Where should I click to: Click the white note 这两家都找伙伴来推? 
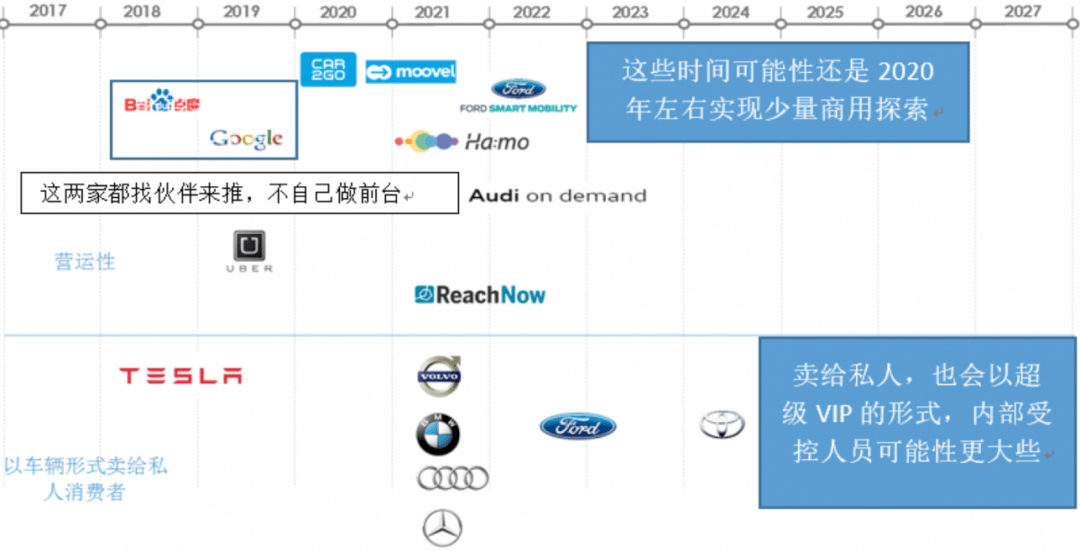click(x=240, y=194)
